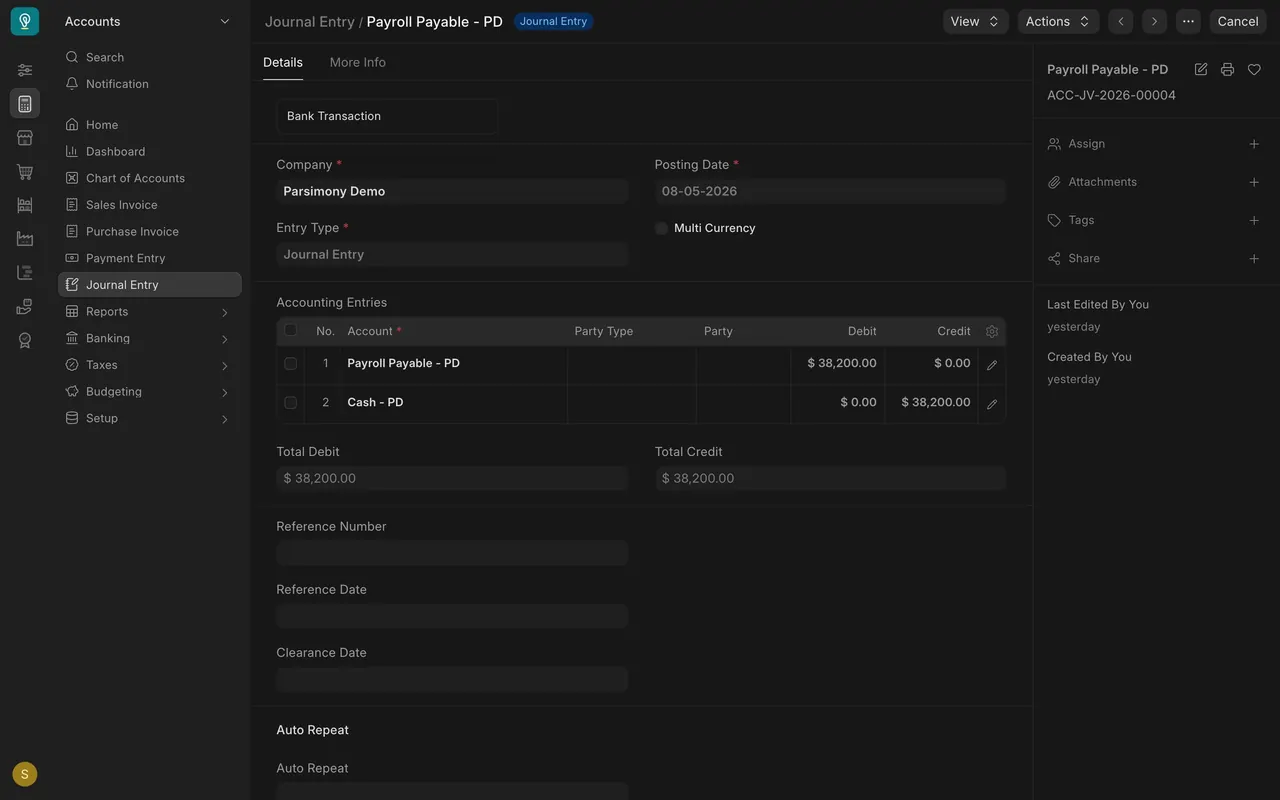Screen dimensions: 1280x800
Task: Expand Reports submenu
Action: point(224,312)
